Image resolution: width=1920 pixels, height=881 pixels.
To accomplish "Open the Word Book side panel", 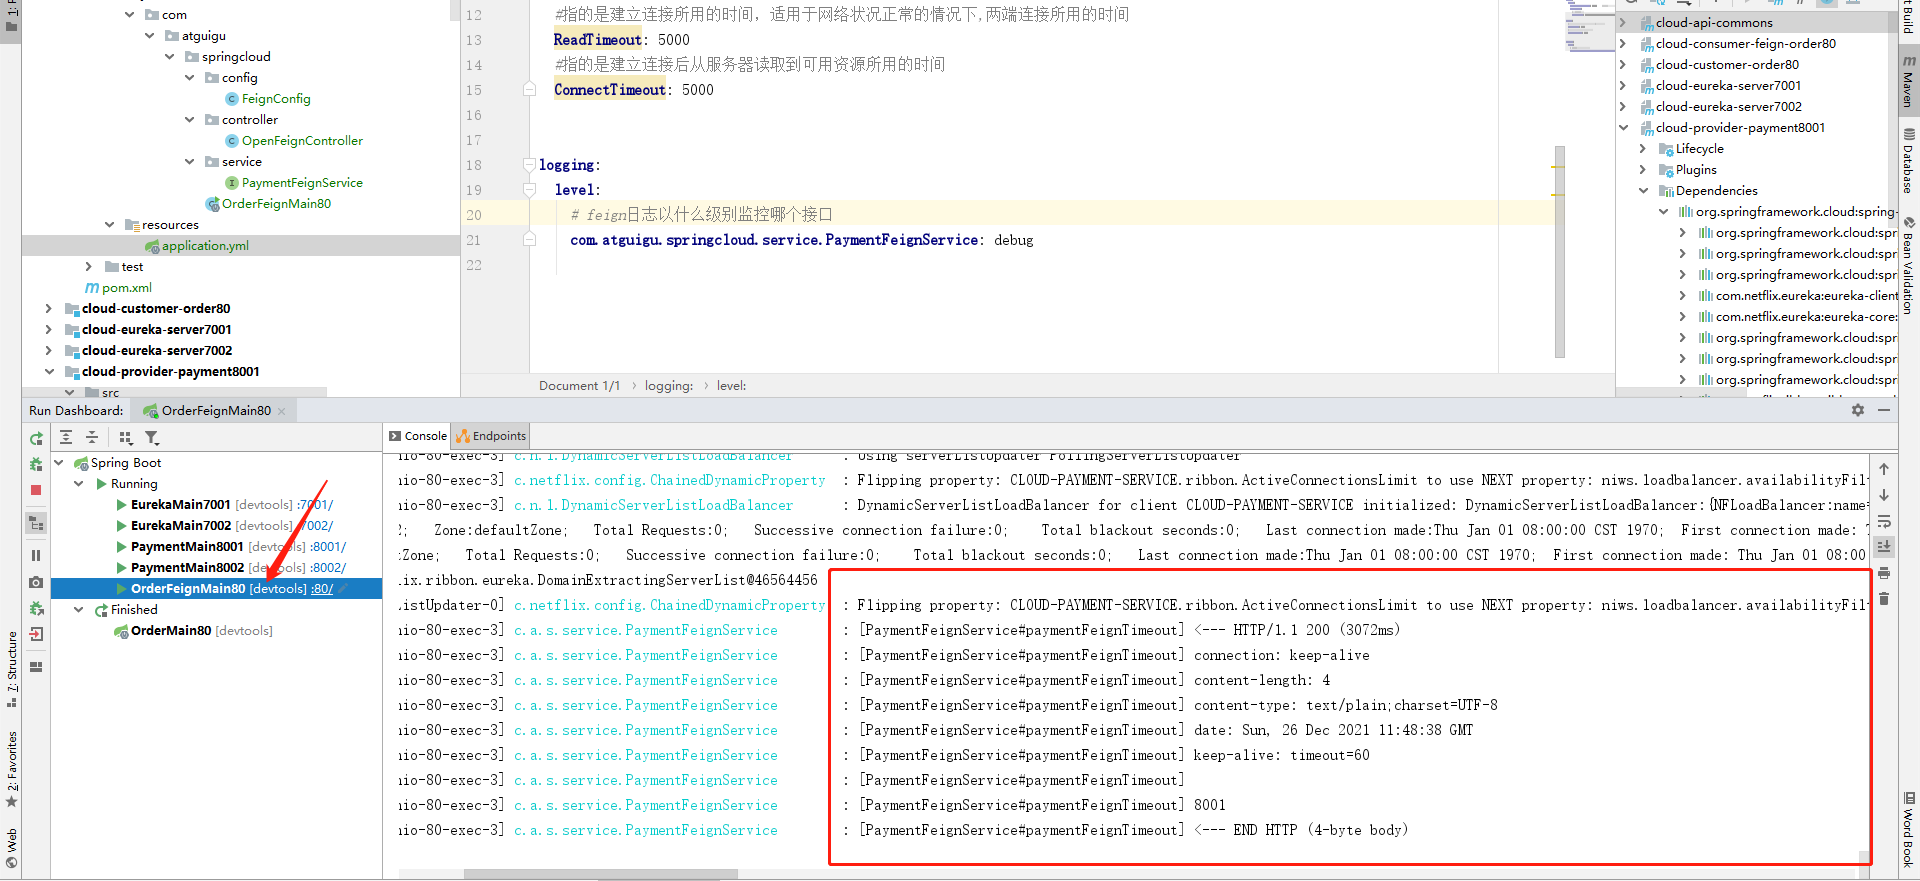I will click(1909, 829).
